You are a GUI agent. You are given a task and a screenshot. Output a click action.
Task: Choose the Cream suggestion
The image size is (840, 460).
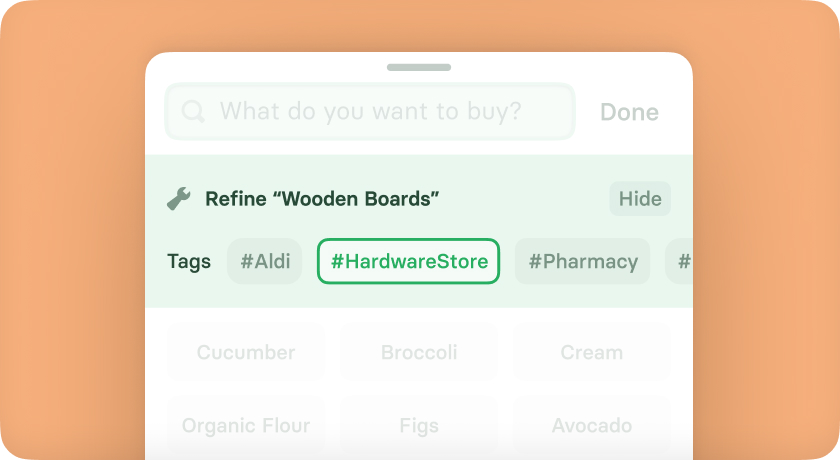click(592, 352)
